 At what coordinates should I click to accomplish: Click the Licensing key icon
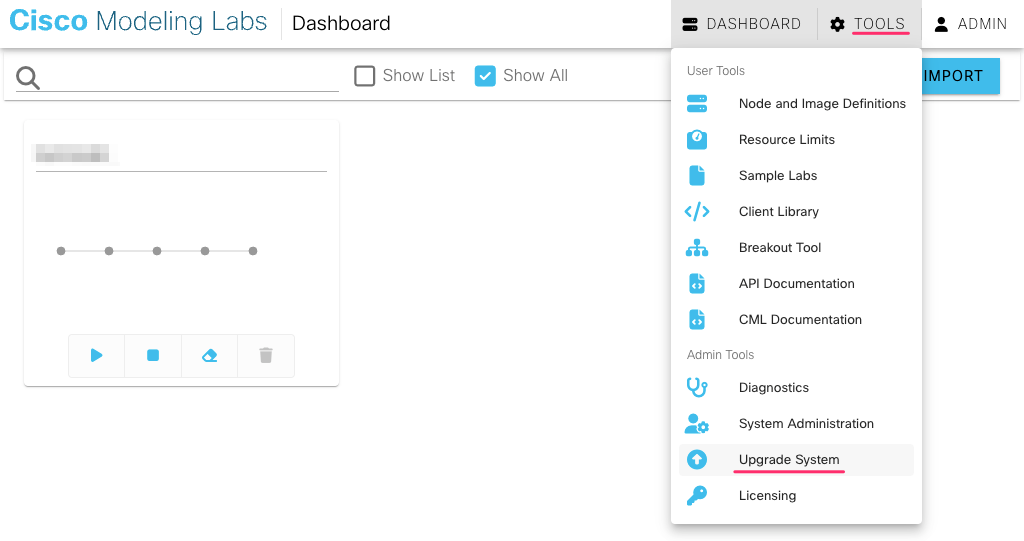click(697, 496)
